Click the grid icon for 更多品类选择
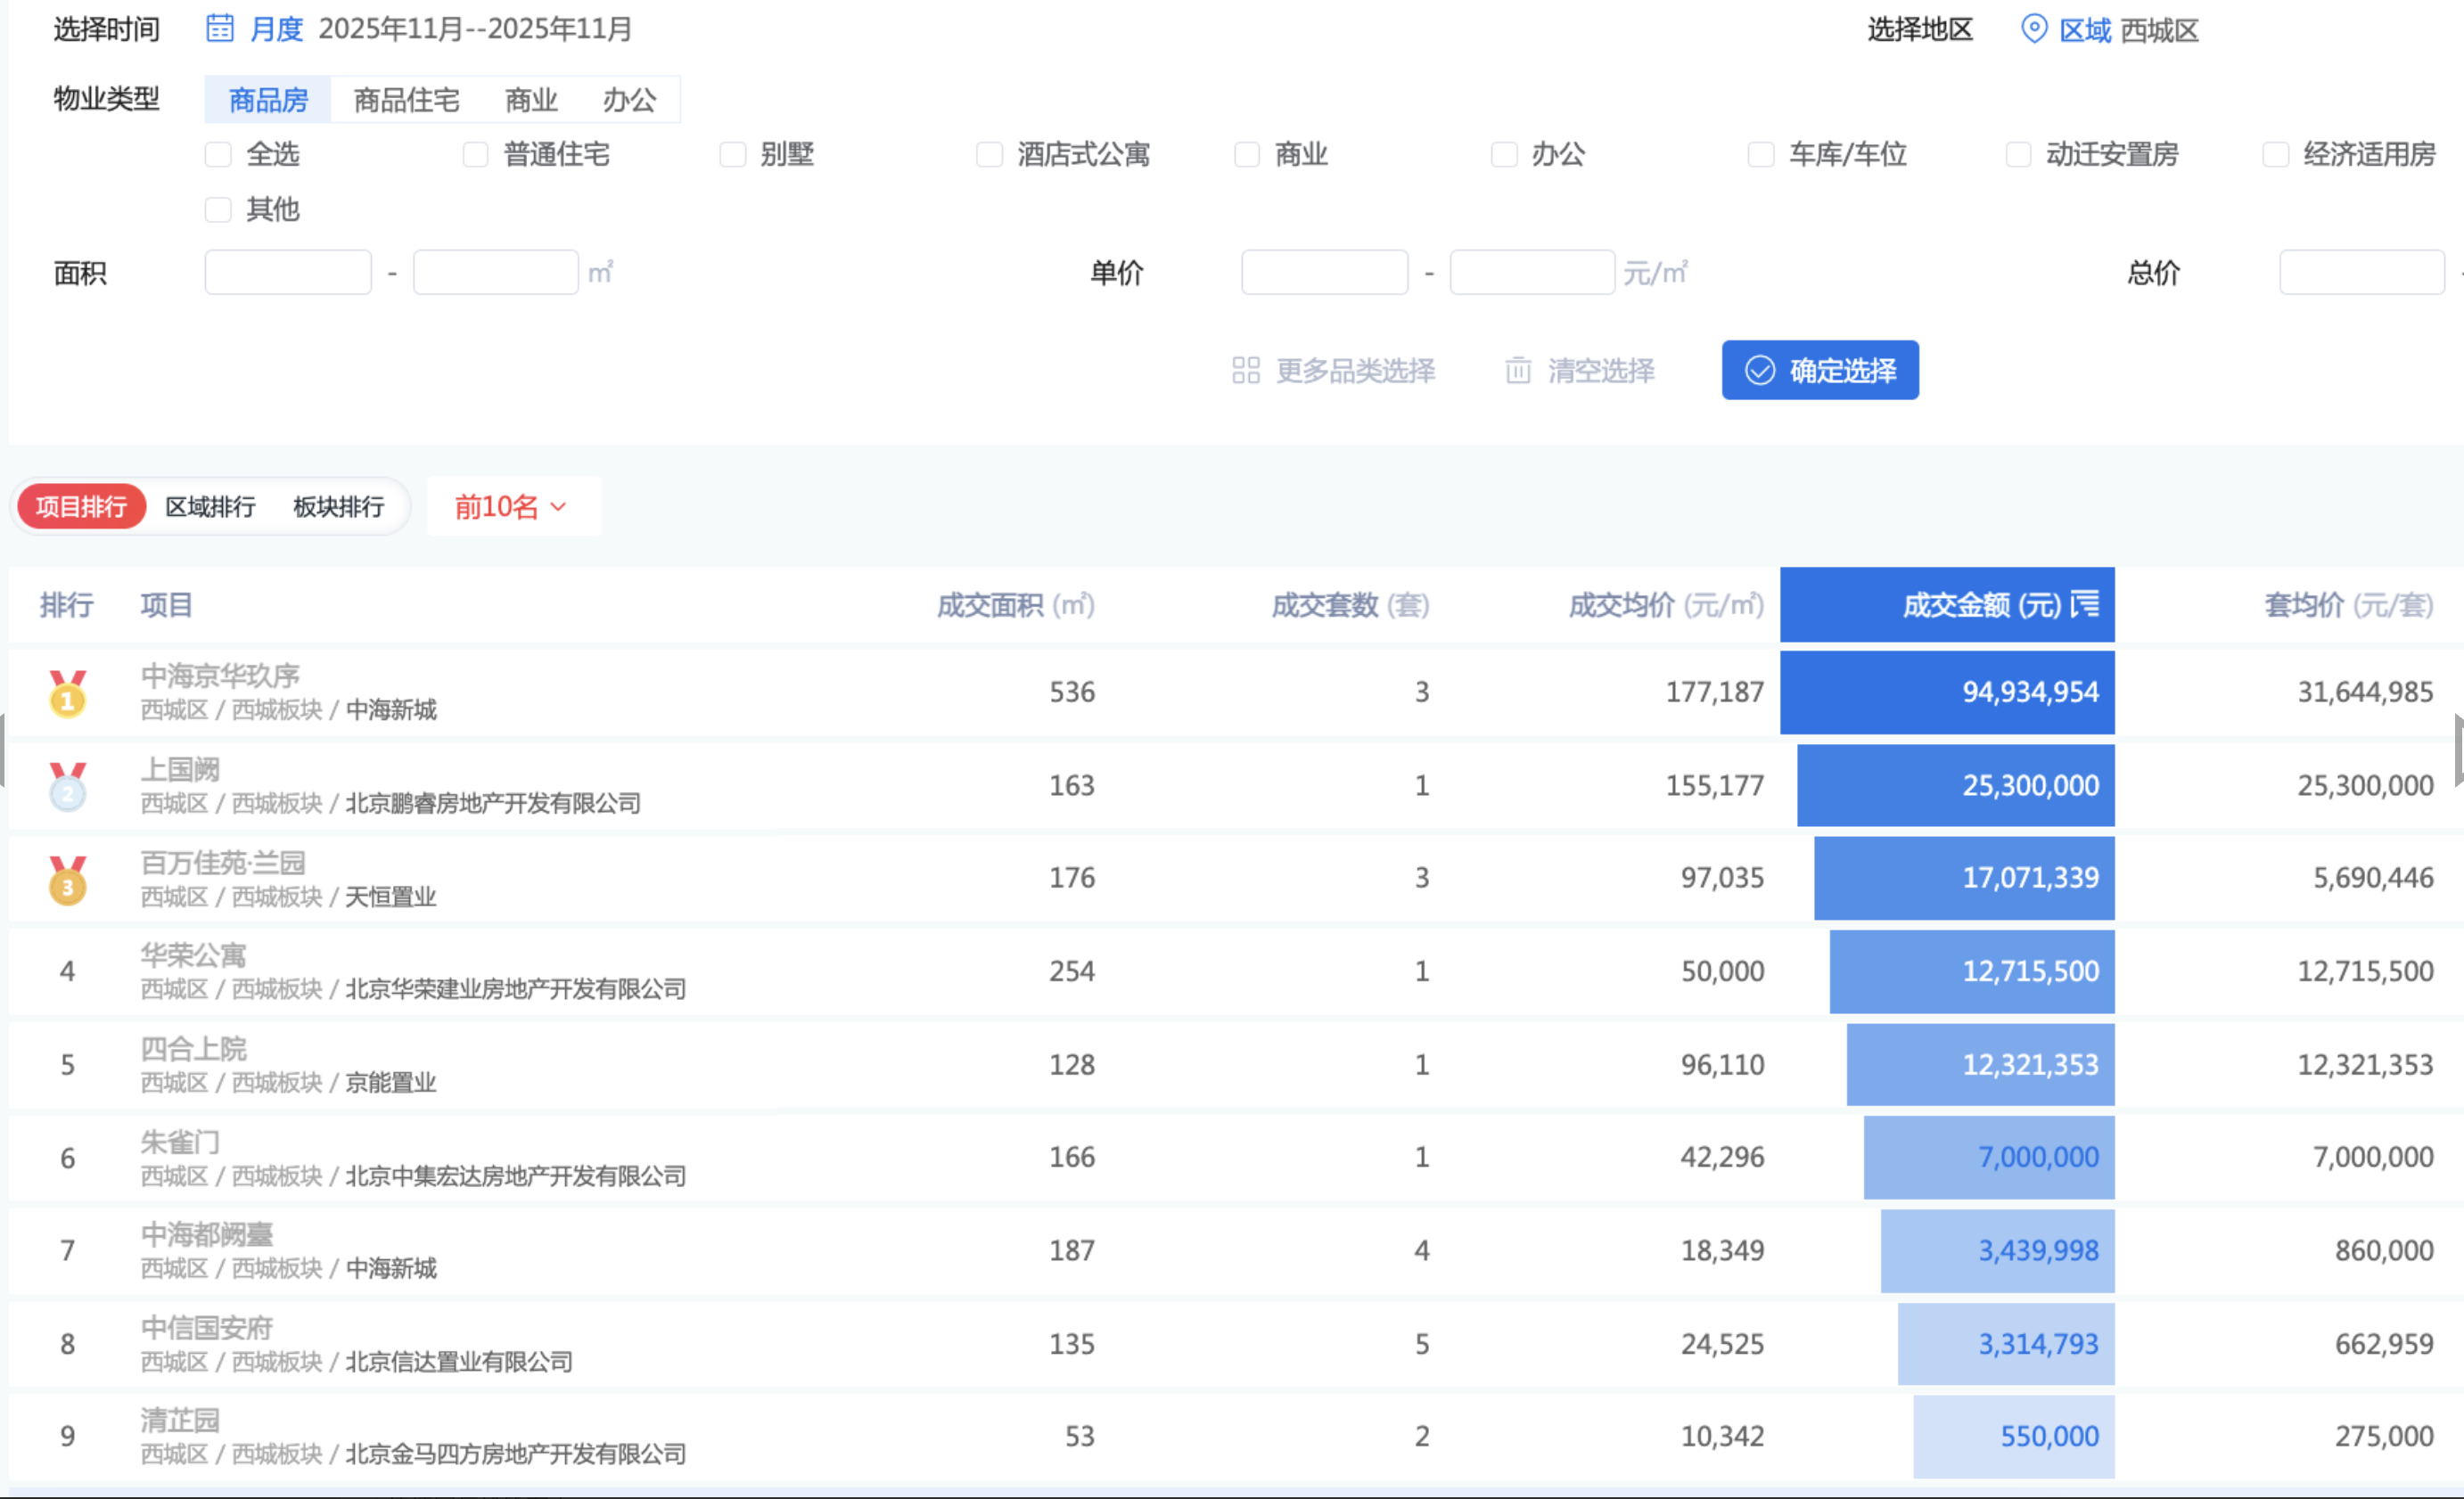The width and height of the screenshot is (2464, 1499). pos(1245,370)
